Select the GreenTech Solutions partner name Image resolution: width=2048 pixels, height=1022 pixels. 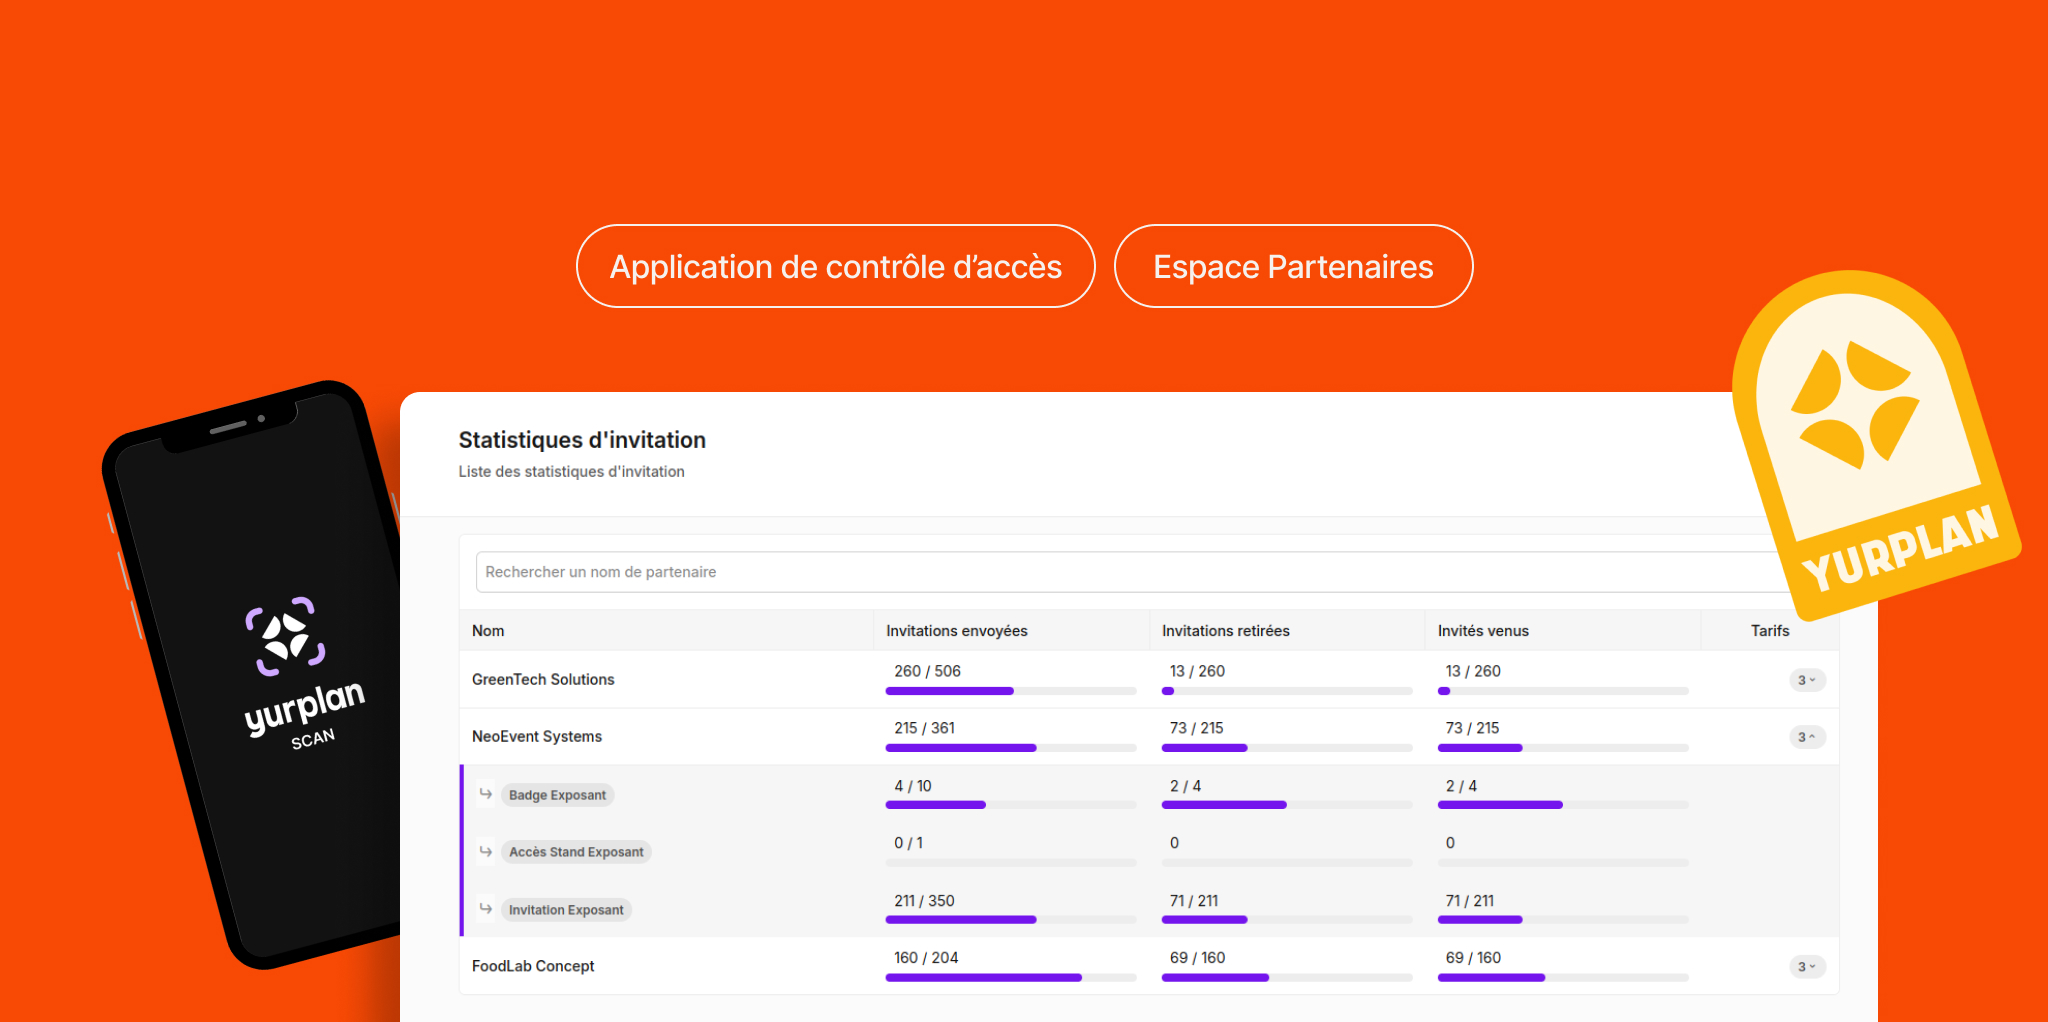[543, 680]
